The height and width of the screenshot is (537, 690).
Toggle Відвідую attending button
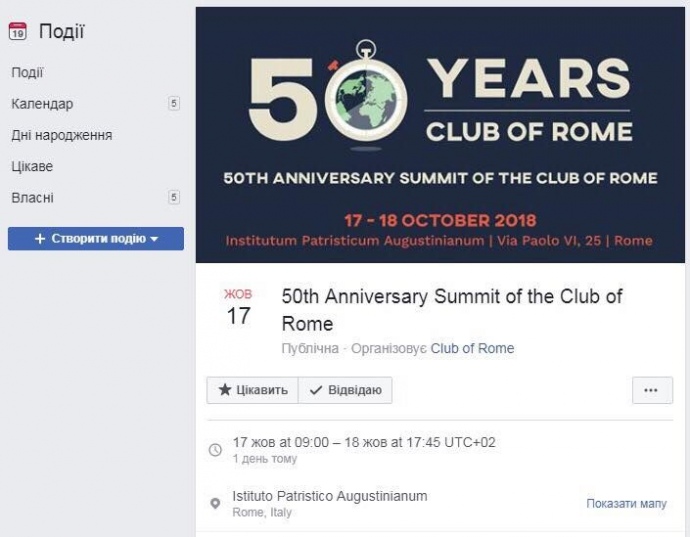coord(346,390)
